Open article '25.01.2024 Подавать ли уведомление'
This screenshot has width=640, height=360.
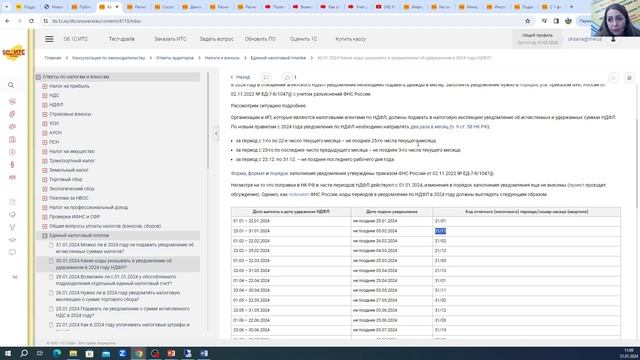122,312
